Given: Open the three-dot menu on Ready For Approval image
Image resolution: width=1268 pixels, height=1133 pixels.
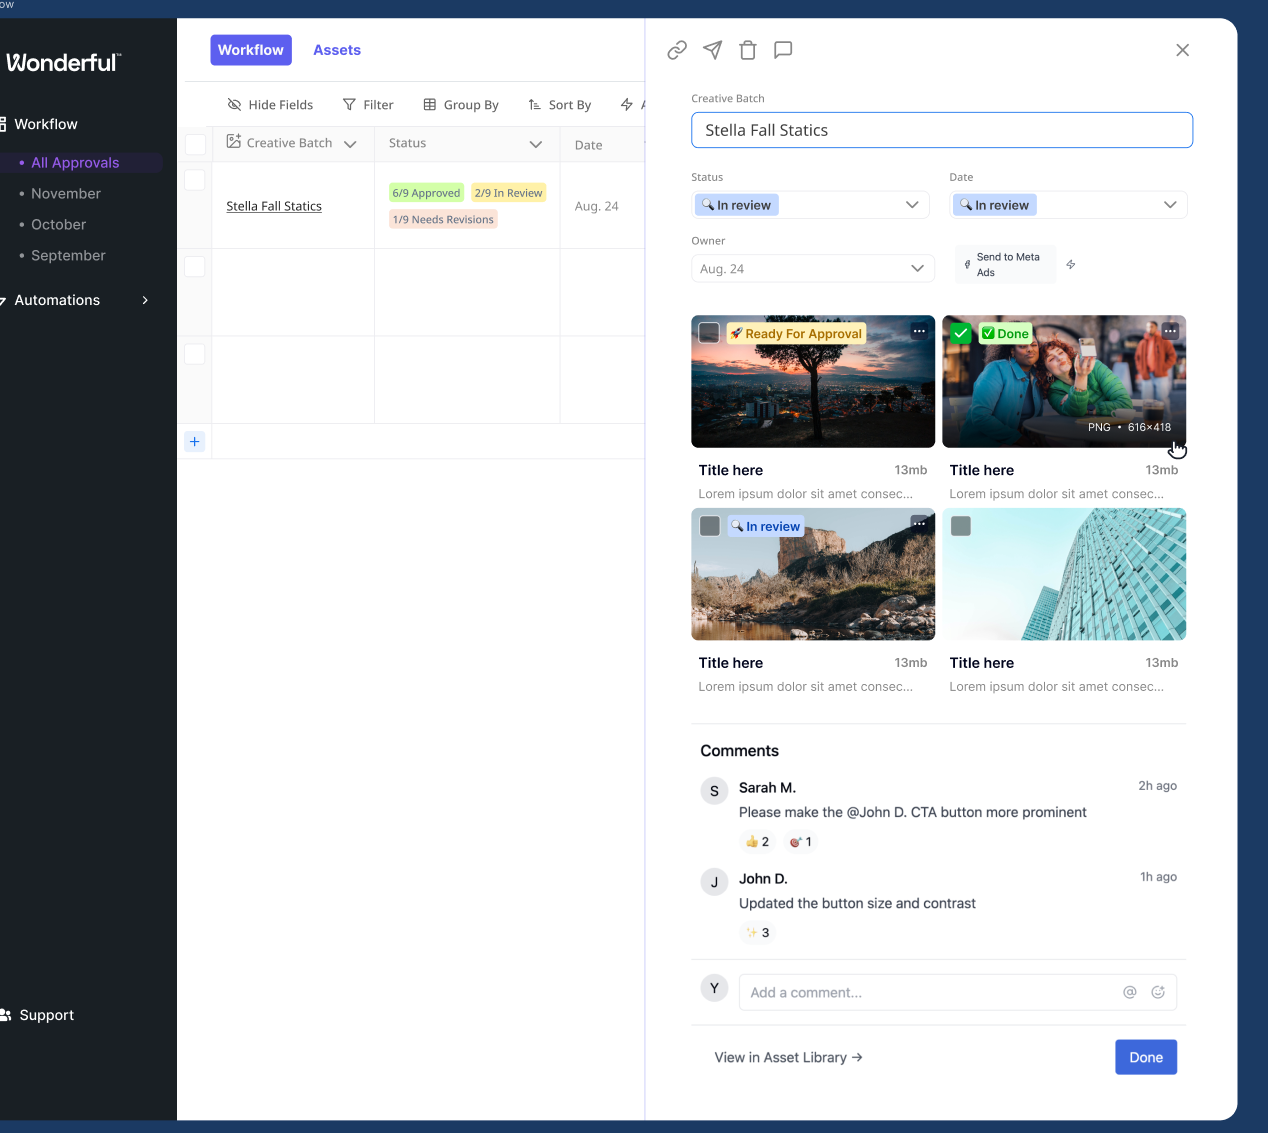Looking at the screenshot, I should (919, 331).
